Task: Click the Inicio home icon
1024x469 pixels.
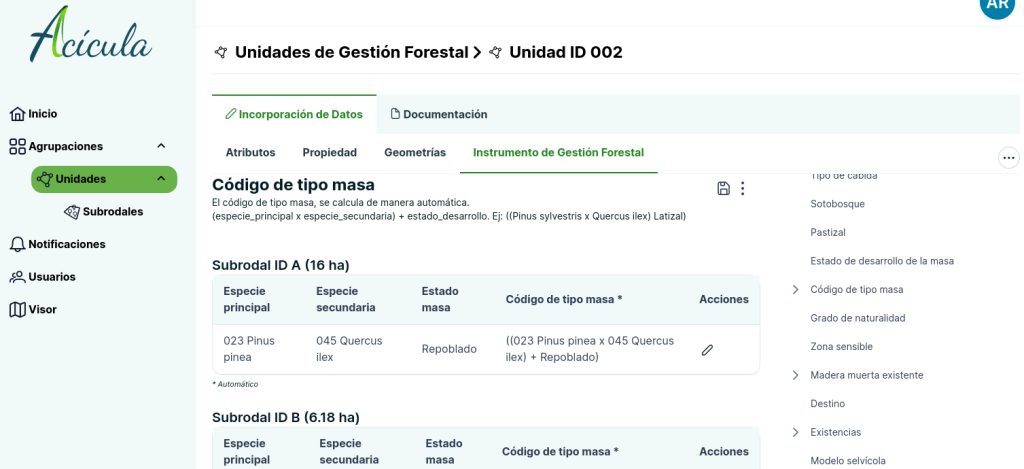Action: 17,114
